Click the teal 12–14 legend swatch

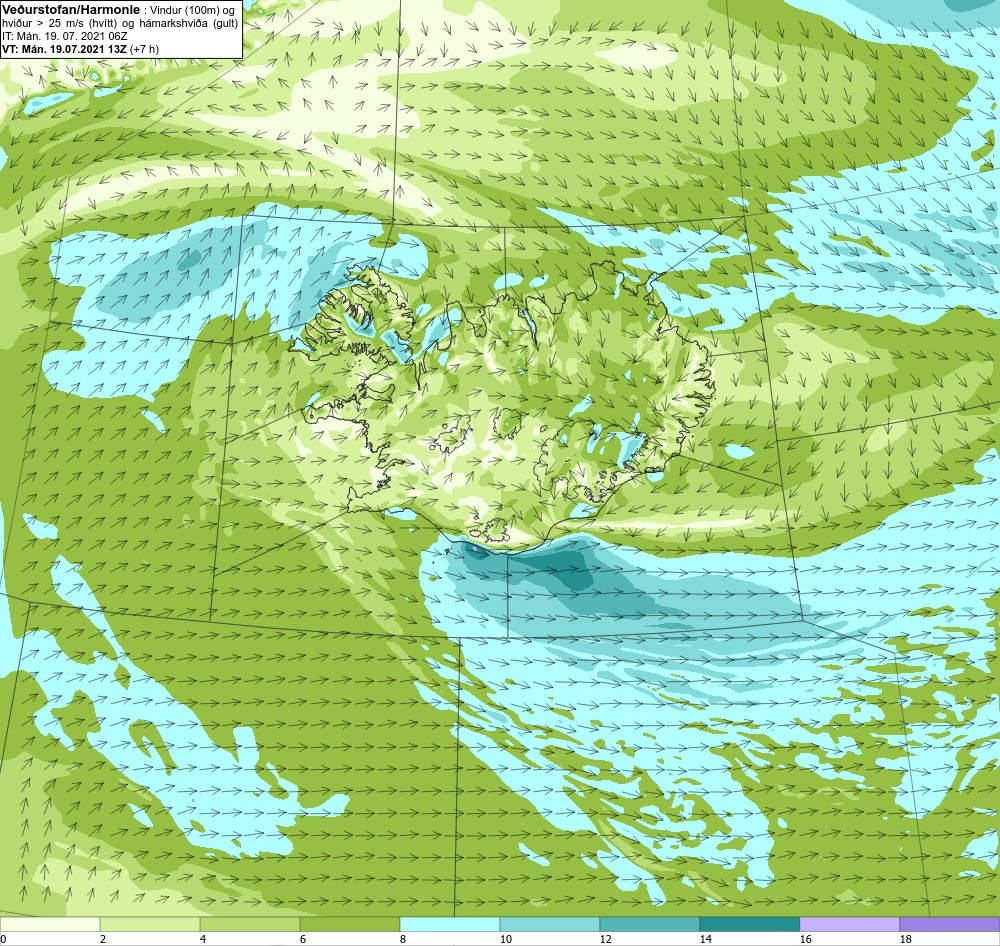coord(649,924)
